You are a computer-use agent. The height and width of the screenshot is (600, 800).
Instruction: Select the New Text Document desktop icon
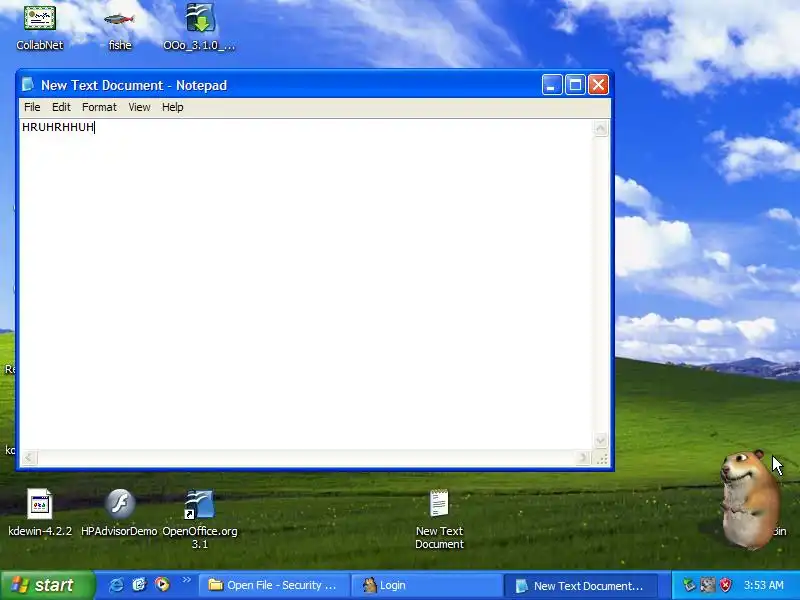(439, 518)
